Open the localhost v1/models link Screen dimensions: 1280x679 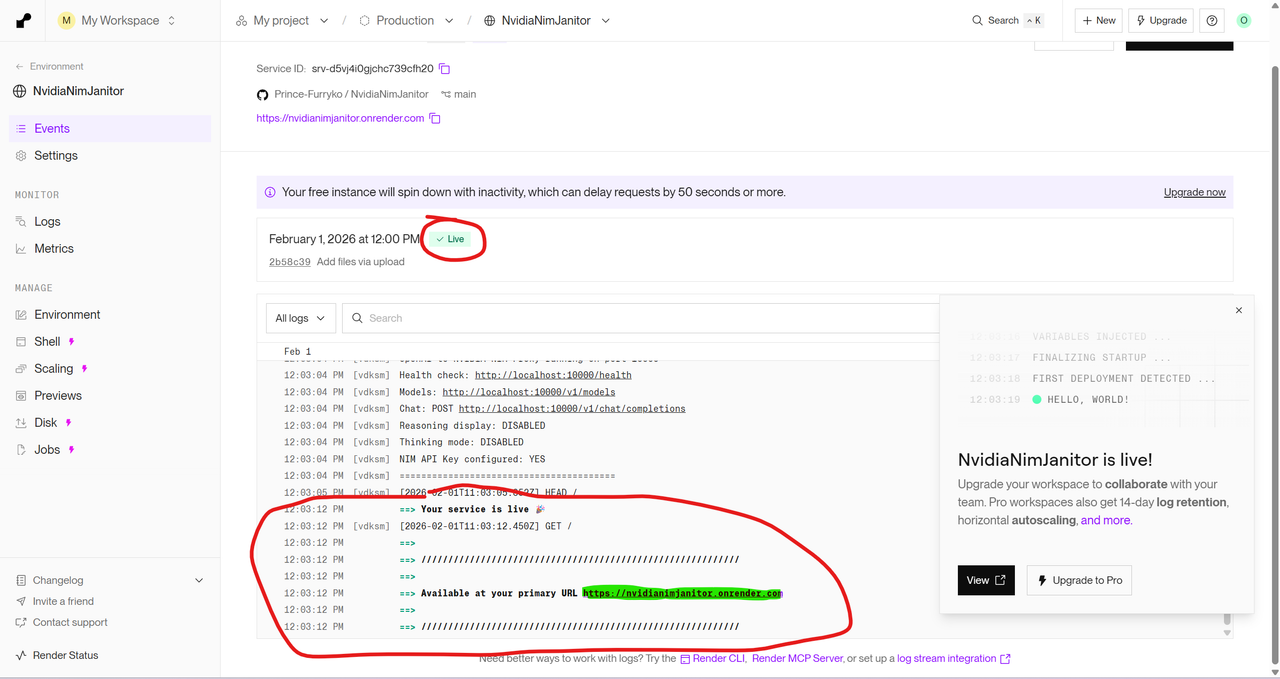pos(529,392)
